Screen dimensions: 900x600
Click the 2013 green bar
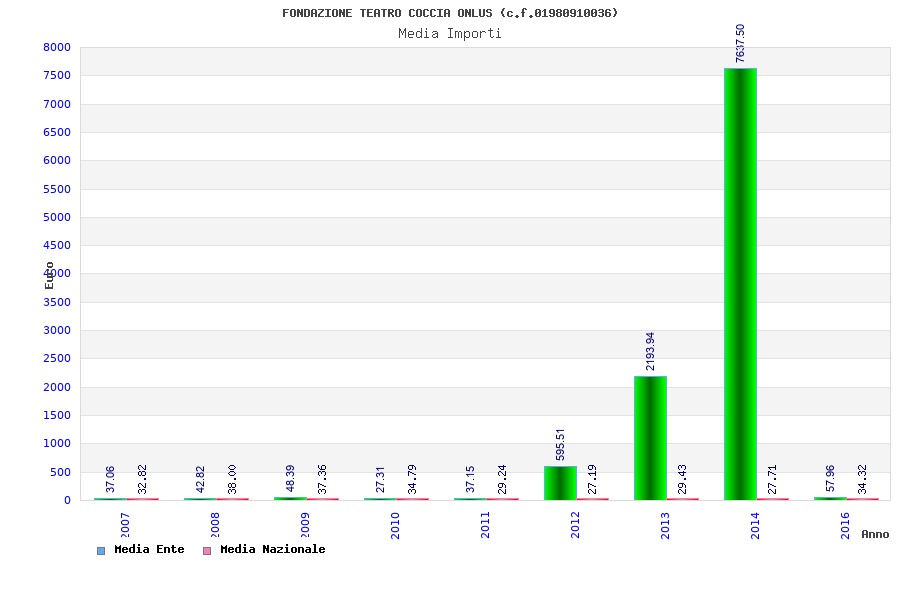coord(650,438)
